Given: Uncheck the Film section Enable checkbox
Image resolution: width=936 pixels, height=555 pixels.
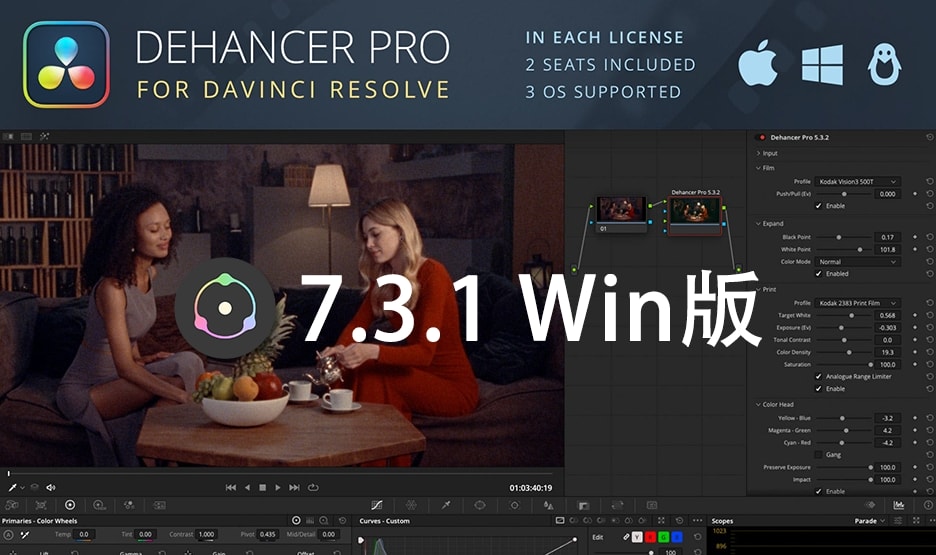Looking at the screenshot, I should (818, 206).
